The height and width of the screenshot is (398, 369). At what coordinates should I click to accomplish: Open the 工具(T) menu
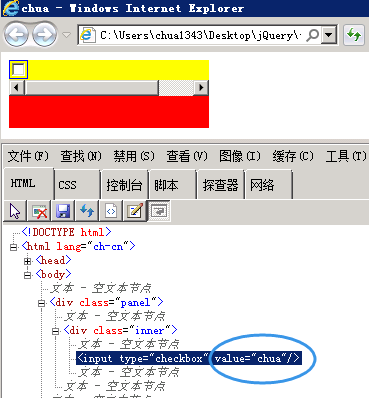click(x=346, y=156)
